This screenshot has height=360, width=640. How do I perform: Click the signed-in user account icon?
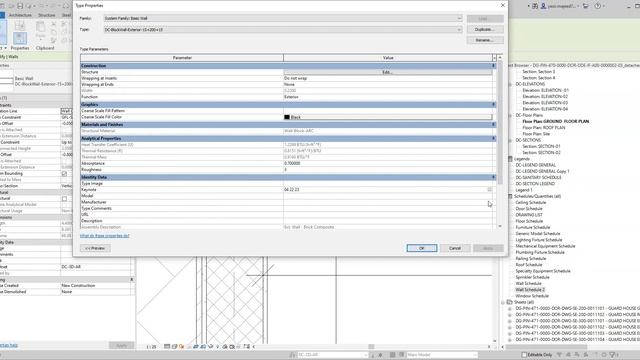coord(543,6)
